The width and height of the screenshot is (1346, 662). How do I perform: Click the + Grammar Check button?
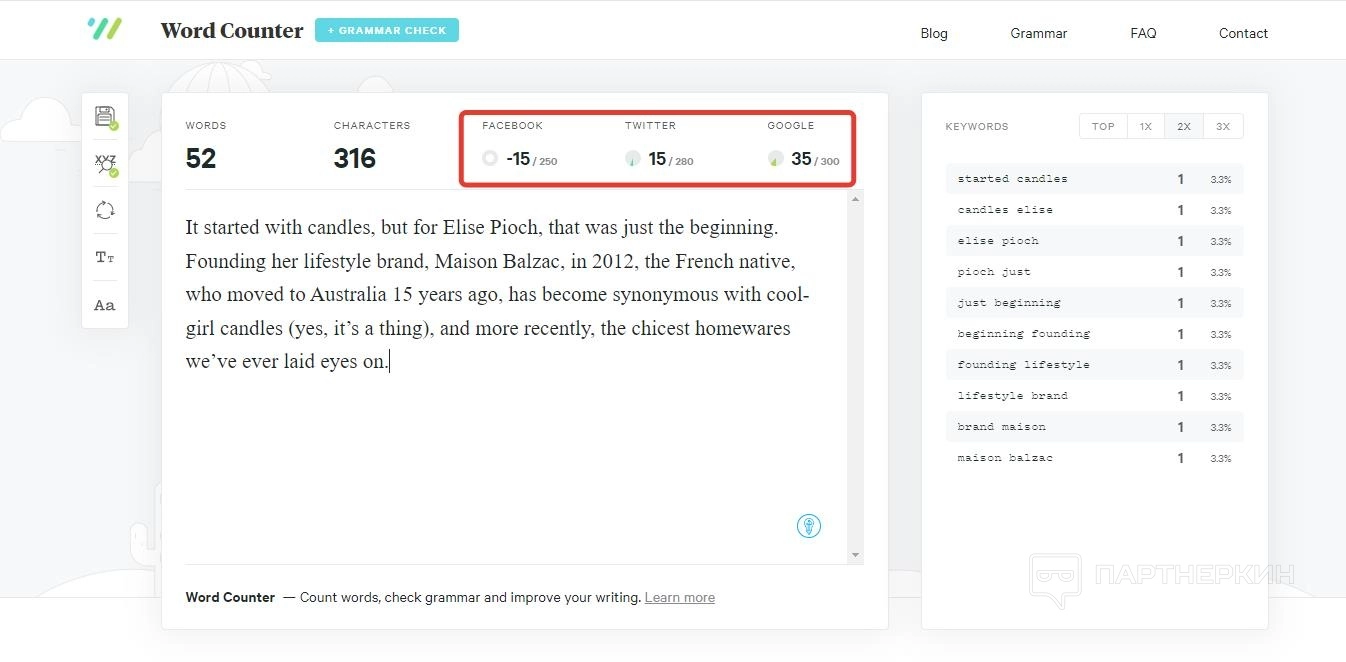pos(386,30)
